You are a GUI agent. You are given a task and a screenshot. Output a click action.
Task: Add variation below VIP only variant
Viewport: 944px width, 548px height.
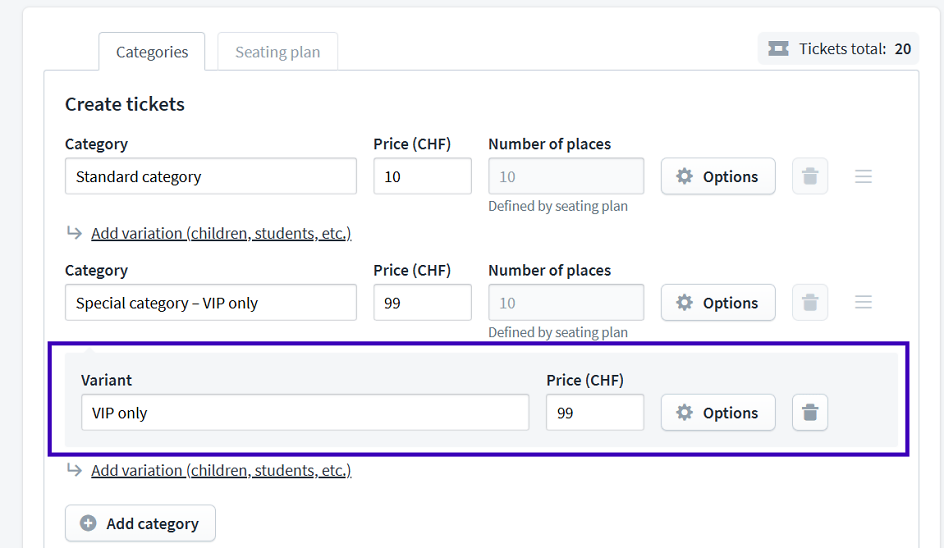[x=221, y=470]
